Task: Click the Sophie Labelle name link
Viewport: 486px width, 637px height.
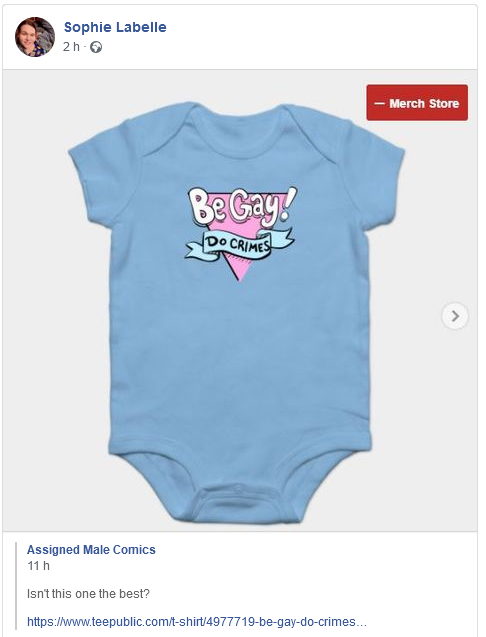Action: coord(115,27)
